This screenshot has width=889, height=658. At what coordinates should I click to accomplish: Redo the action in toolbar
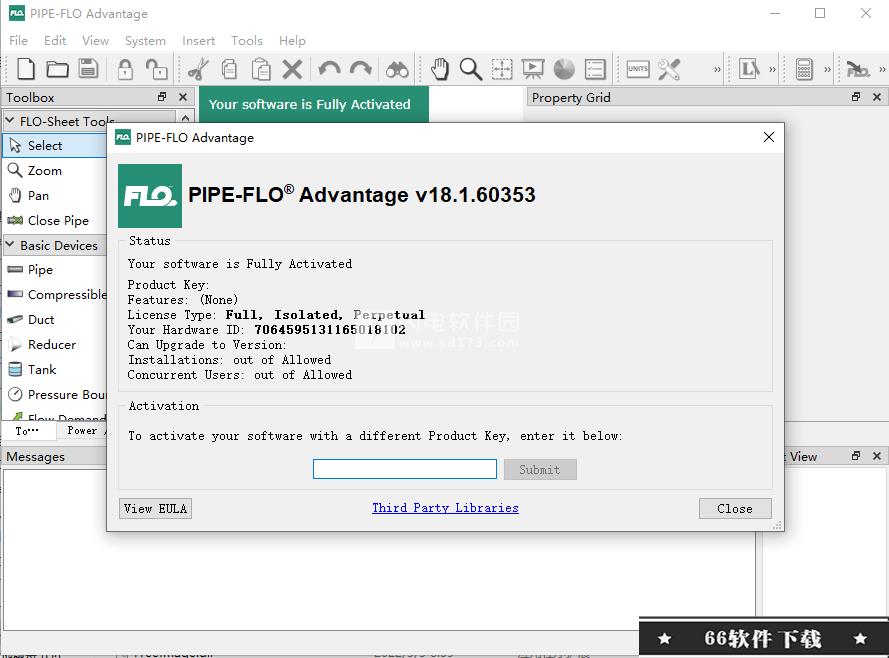(361, 69)
